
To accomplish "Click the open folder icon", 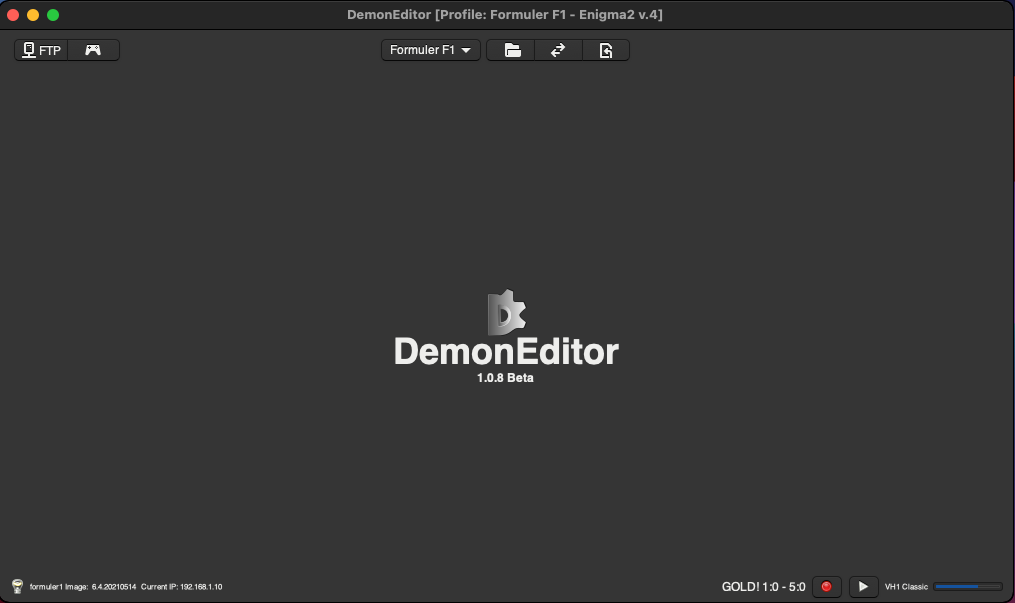I will pyautogui.click(x=511, y=50).
